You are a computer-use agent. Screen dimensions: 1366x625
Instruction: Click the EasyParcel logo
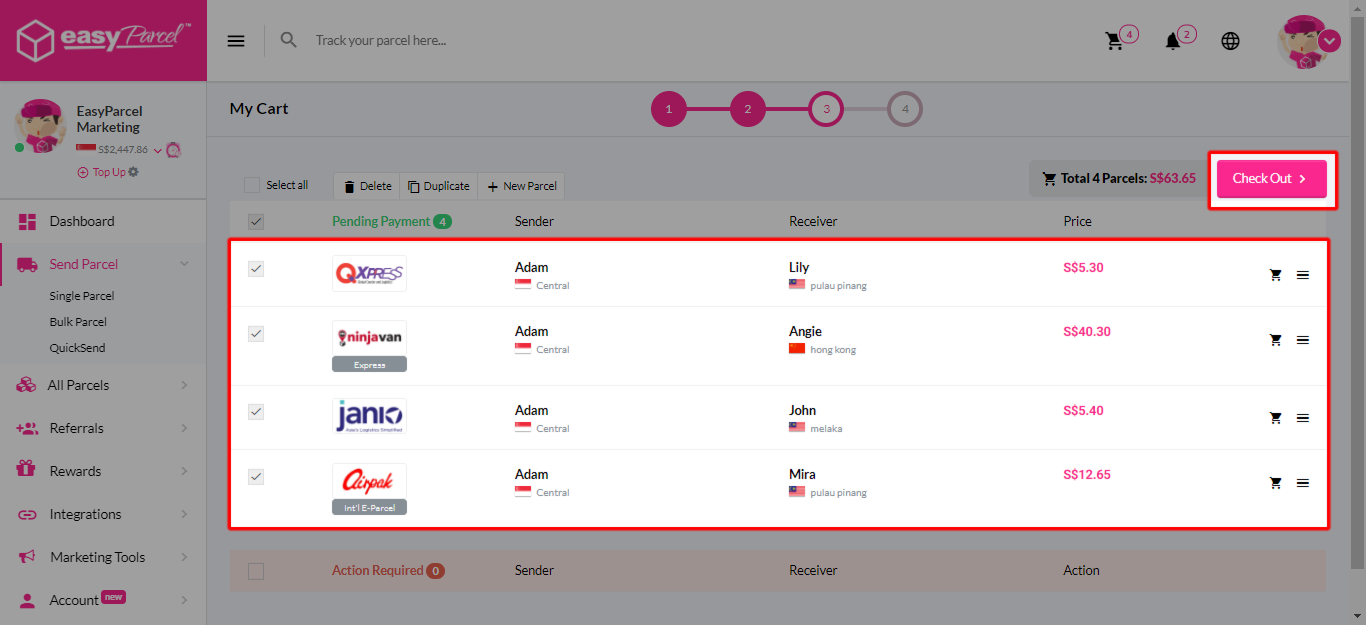click(x=103, y=40)
